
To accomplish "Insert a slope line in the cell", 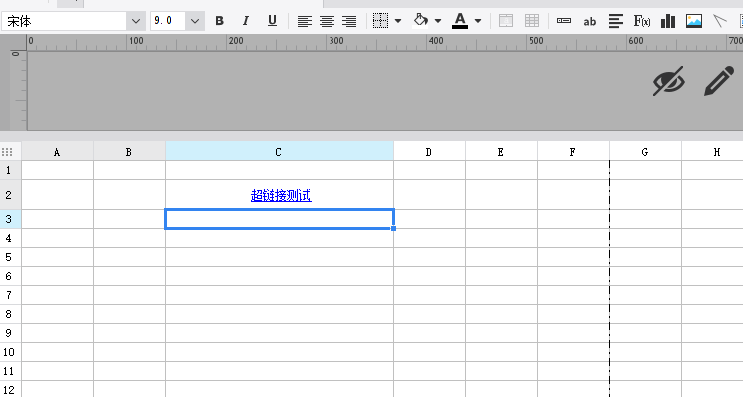I will click(720, 21).
